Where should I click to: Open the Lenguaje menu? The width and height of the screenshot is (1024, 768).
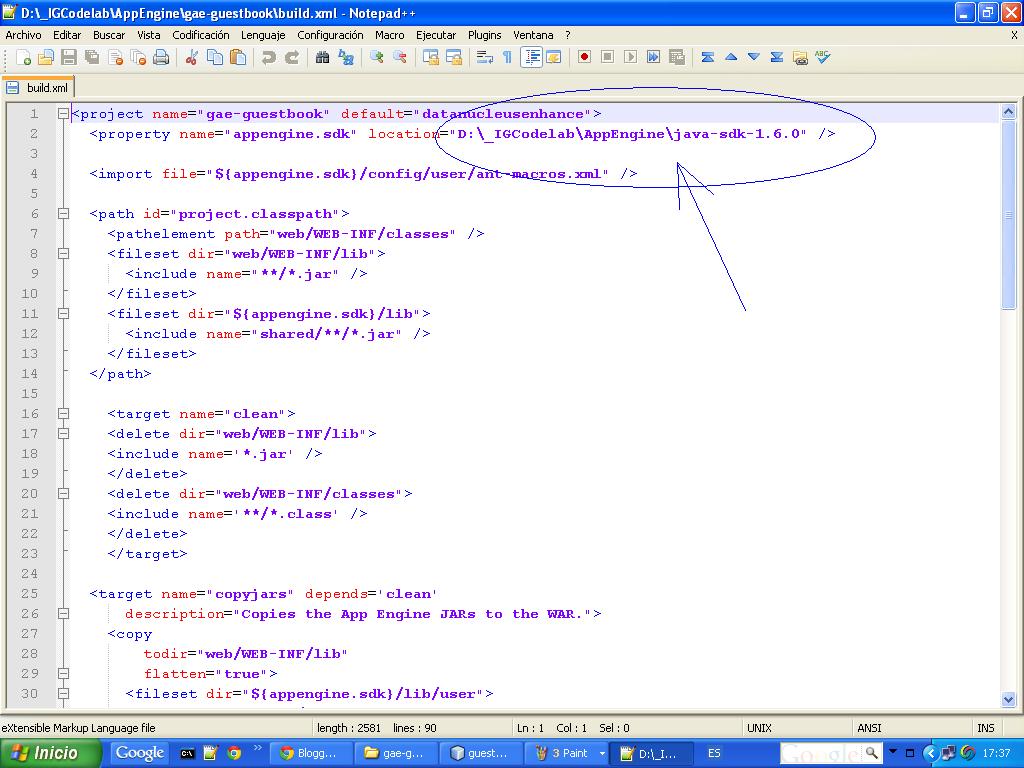point(262,33)
